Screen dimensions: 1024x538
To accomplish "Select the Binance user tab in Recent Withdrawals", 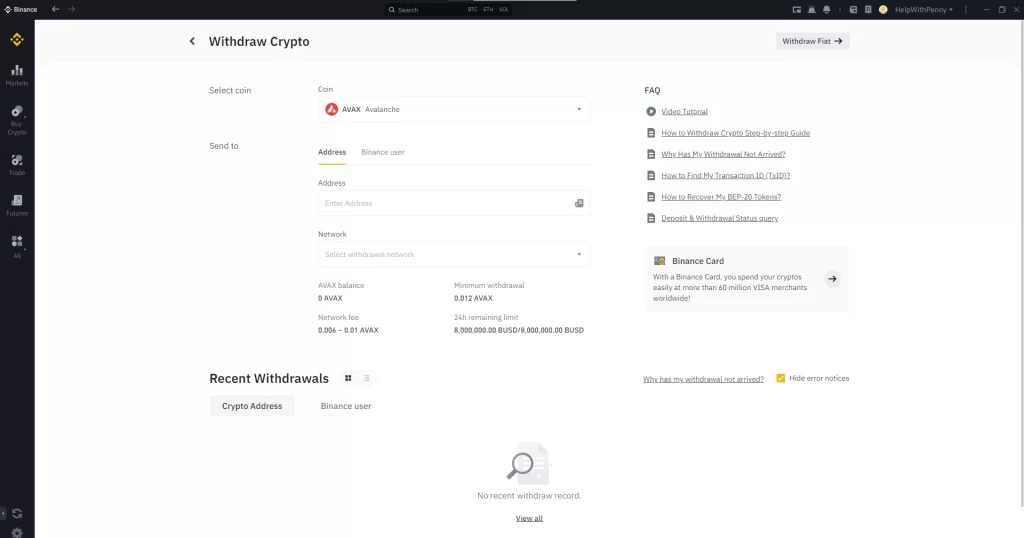I will 345,405.
